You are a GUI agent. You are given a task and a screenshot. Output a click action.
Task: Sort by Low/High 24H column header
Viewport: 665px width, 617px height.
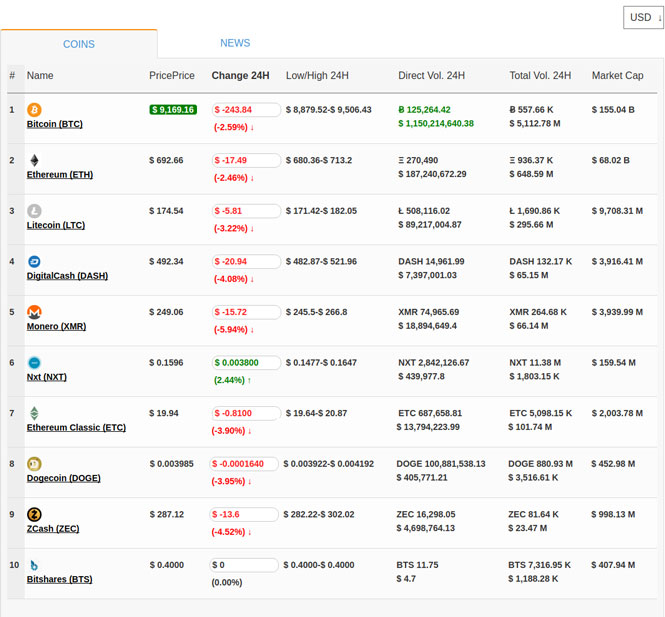click(x=317, y=75)
